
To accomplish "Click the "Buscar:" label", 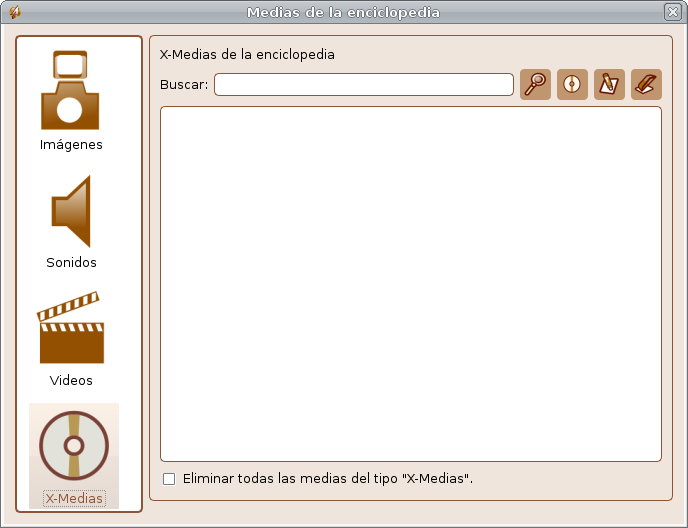I will [184, 85].
